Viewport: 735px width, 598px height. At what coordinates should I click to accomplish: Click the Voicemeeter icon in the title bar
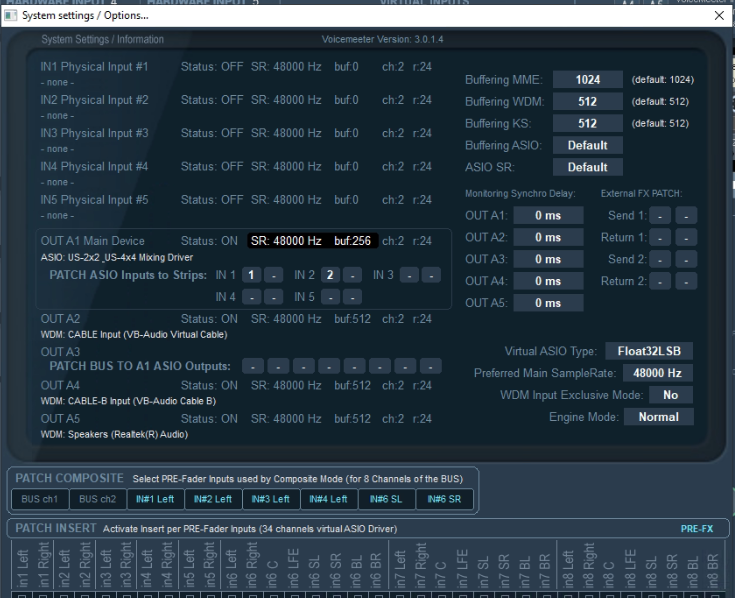tap(10, 15)
